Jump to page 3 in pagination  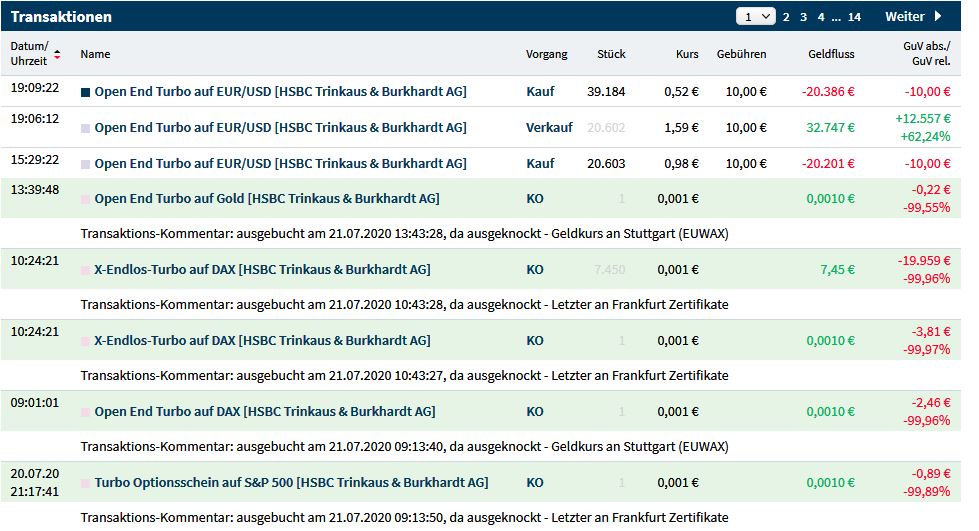pos(803,17)
